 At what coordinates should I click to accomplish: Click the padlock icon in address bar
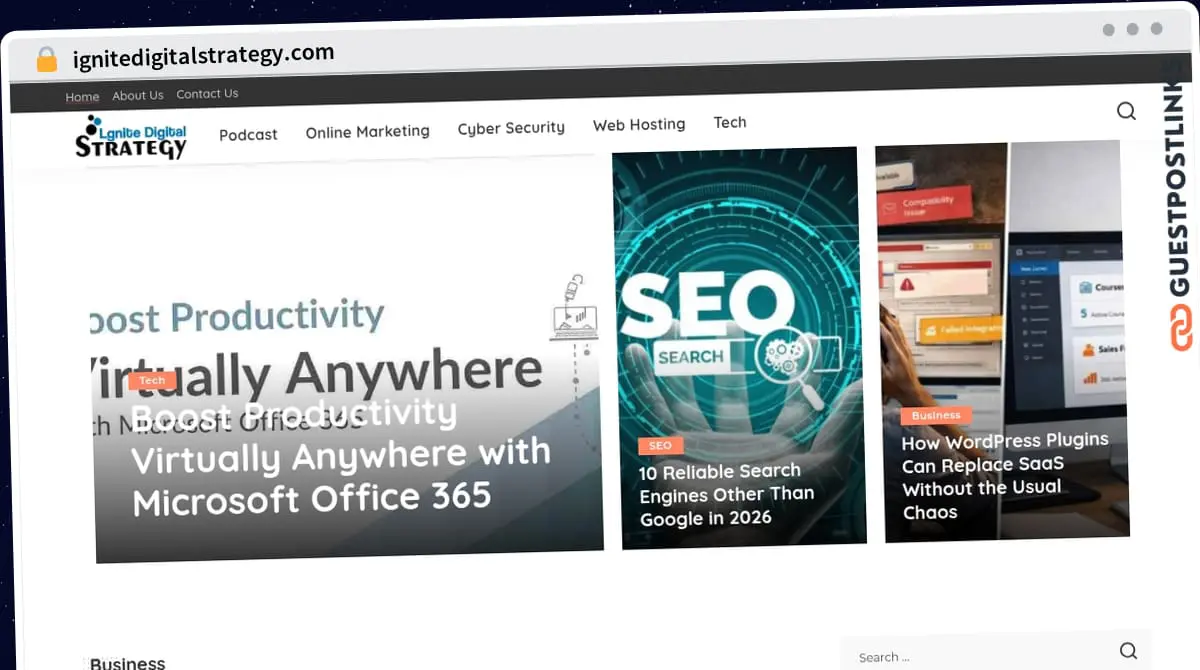[x=47, y=59]
